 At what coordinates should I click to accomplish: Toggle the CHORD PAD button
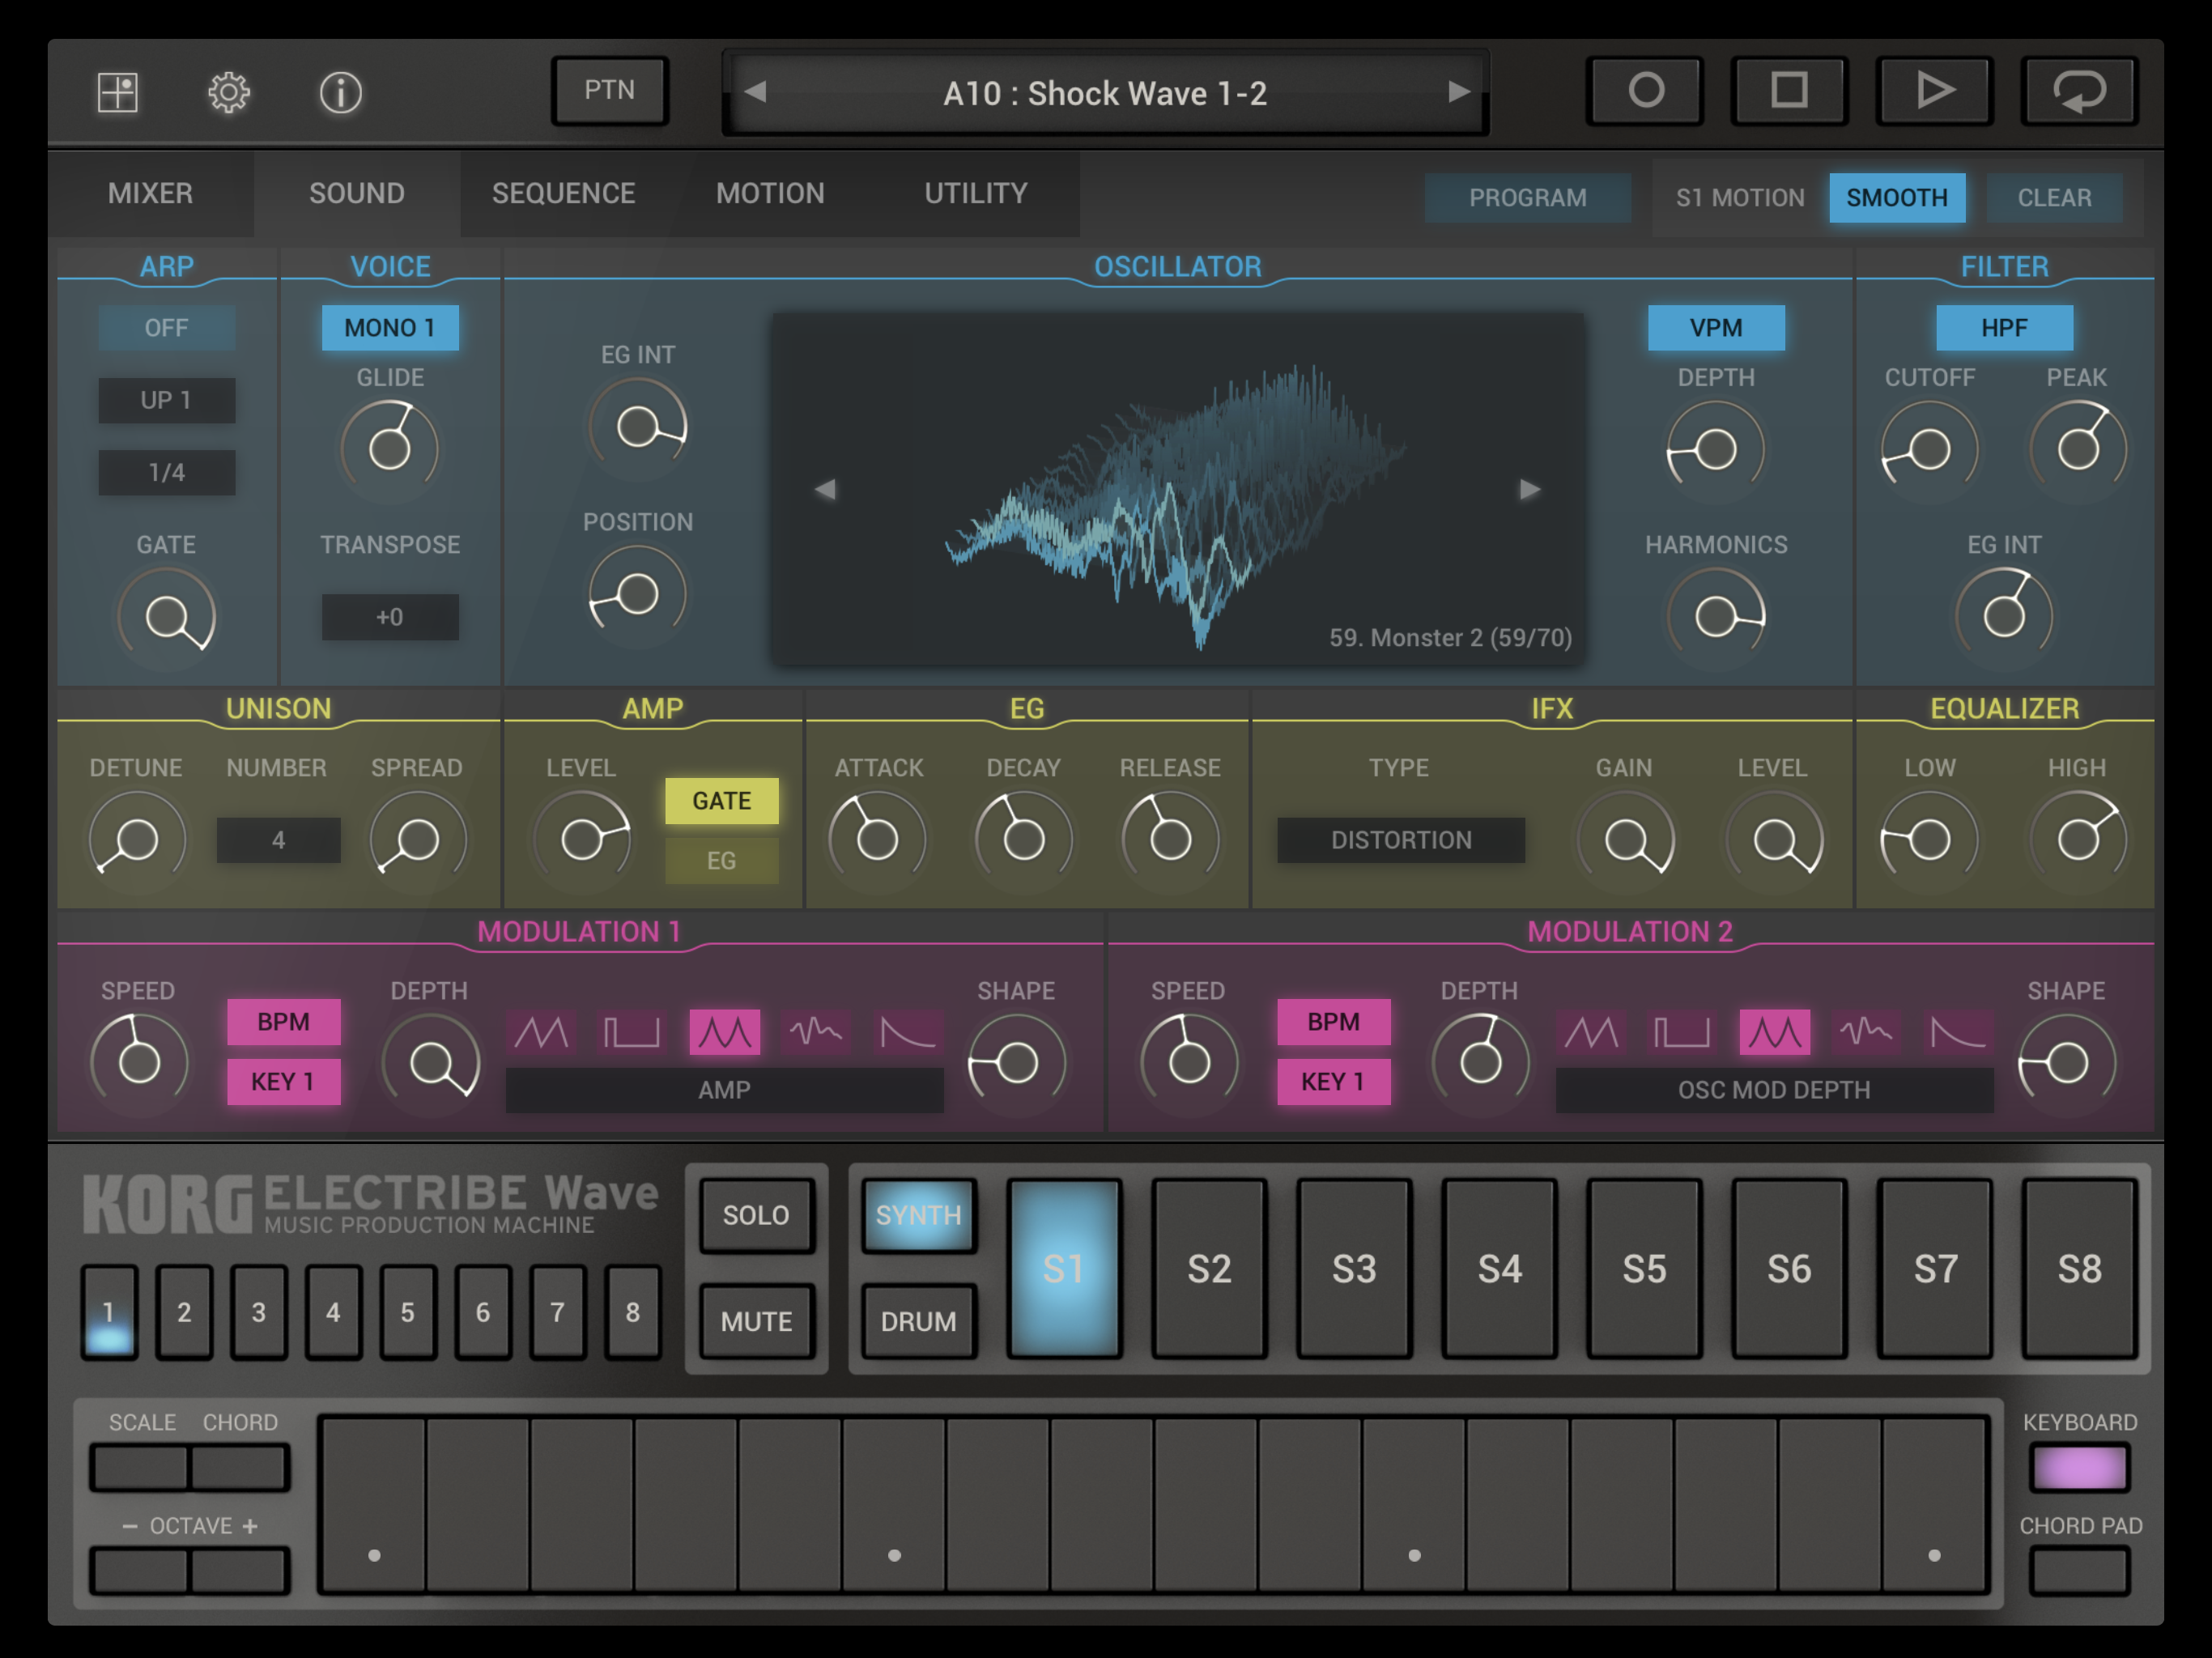[x=2079, y=1571]
